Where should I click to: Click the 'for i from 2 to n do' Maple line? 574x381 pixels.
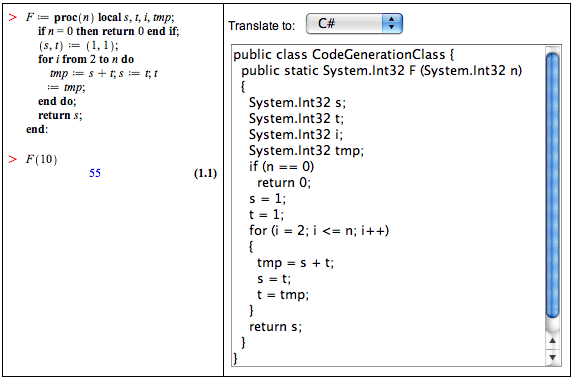pyautogui.click(x=86, y=59)
